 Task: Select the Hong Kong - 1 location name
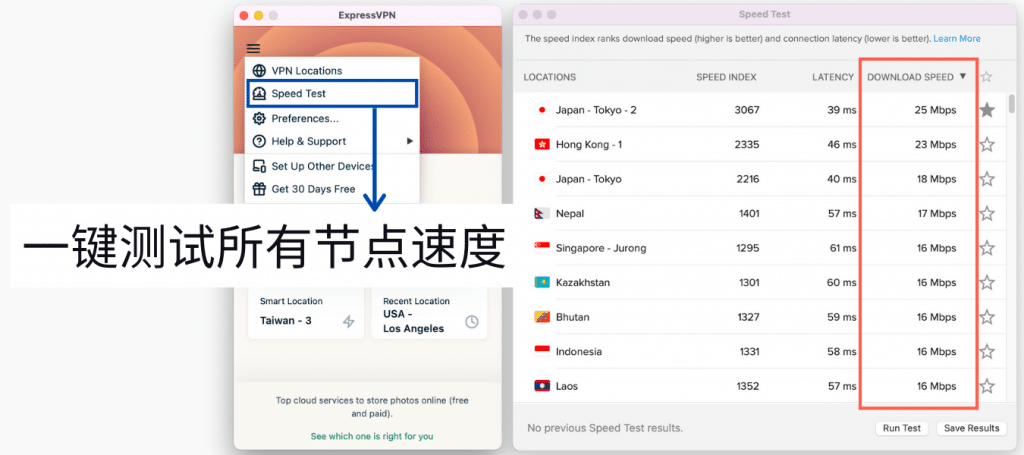click(x=588, y=144)
